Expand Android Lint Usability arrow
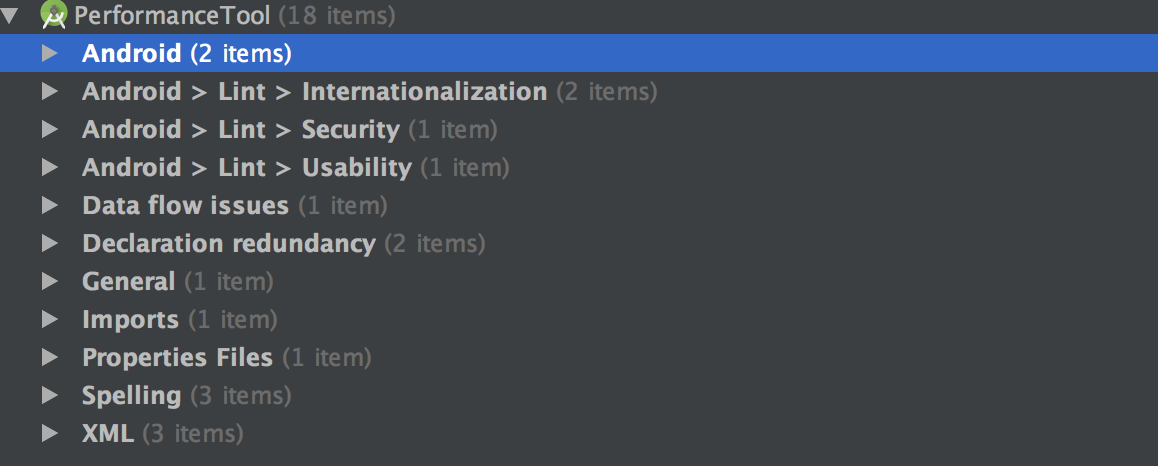 click(x=49, y=167)
